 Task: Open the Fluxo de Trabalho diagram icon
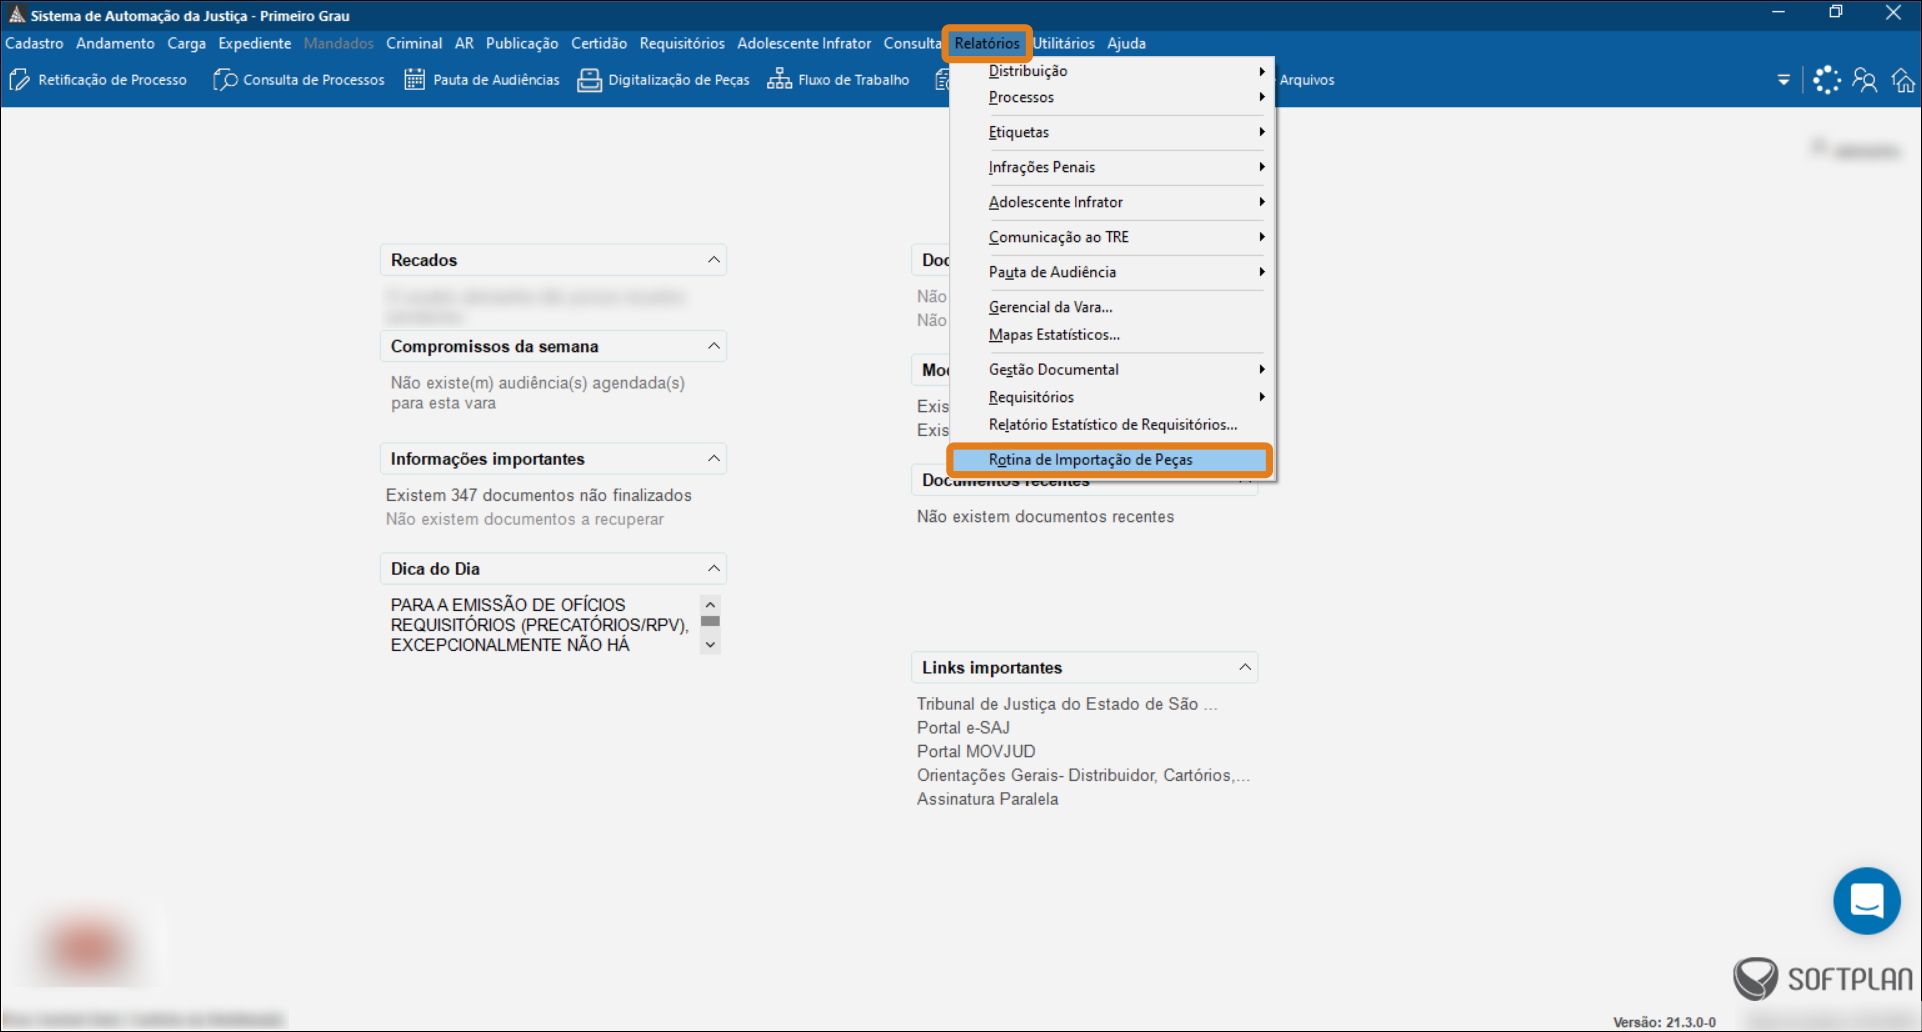pos(779,80)
